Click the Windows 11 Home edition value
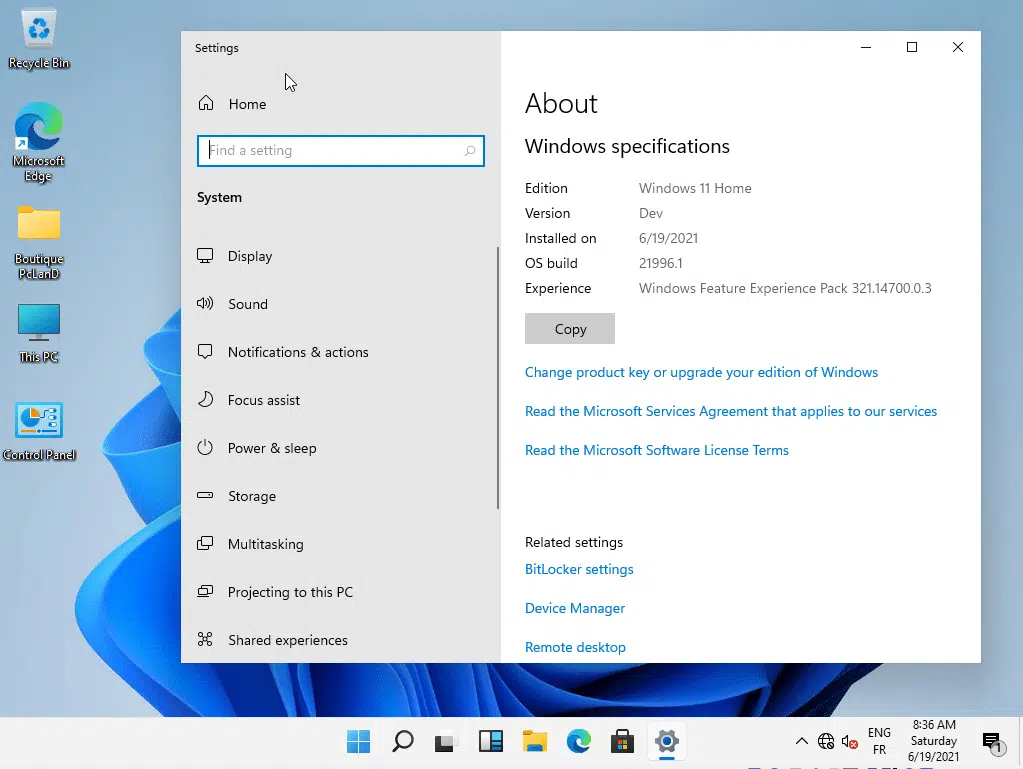 click(695, 188)
